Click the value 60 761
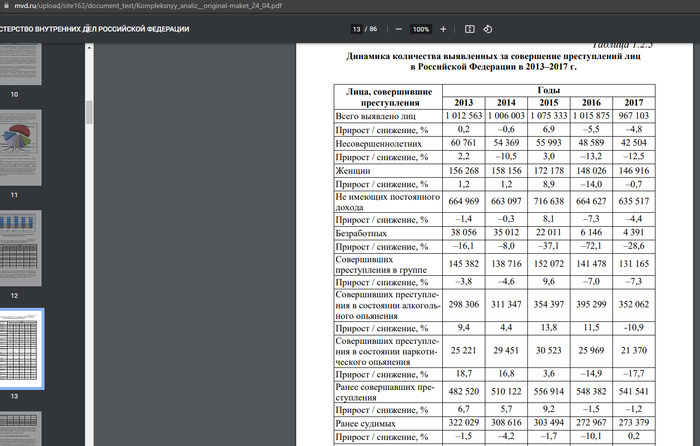Screen dimensions: 700x446 [x=463, y=143]
